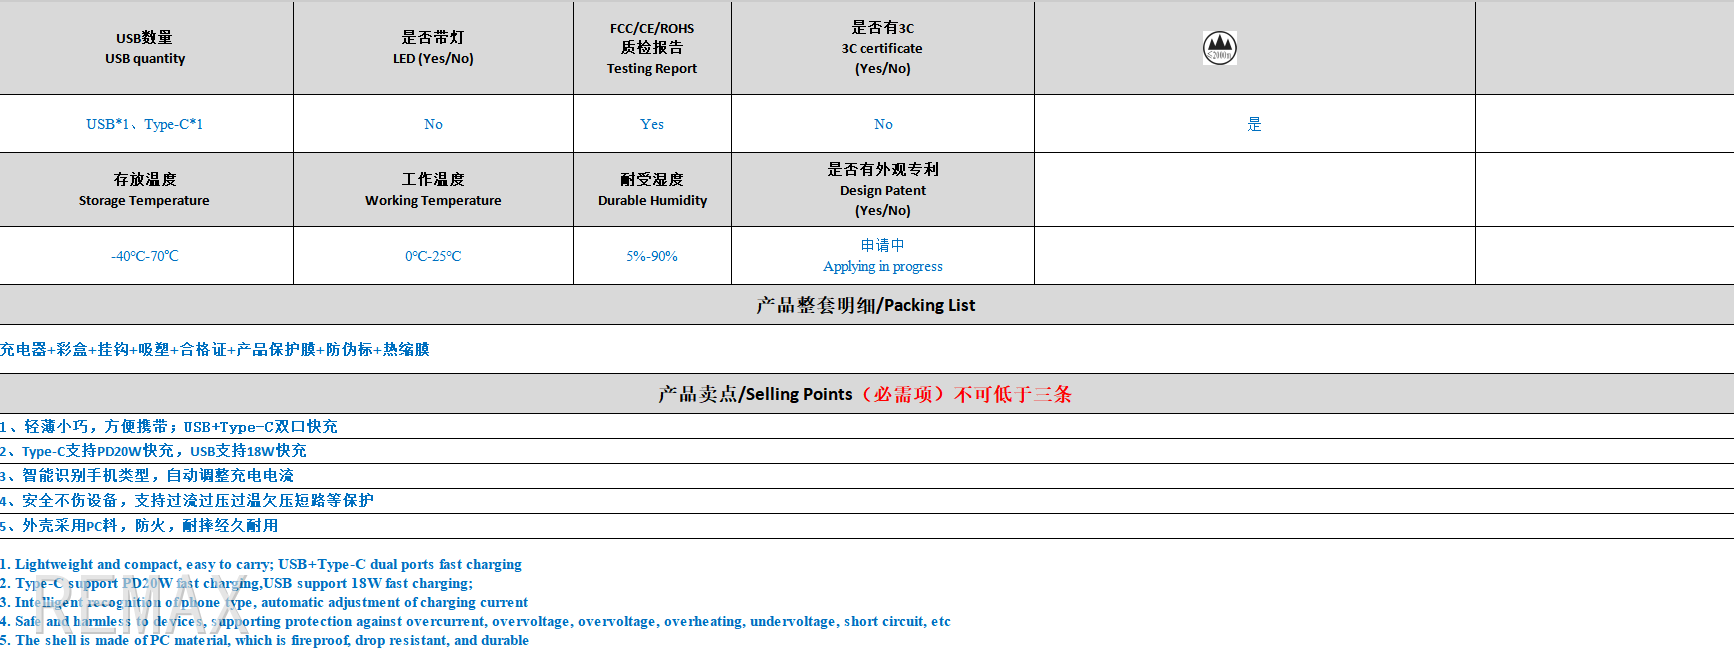Select the Design Patent header cell
Image resolution: width=1734 pixels, height=664 pixels.
point(882,189)
